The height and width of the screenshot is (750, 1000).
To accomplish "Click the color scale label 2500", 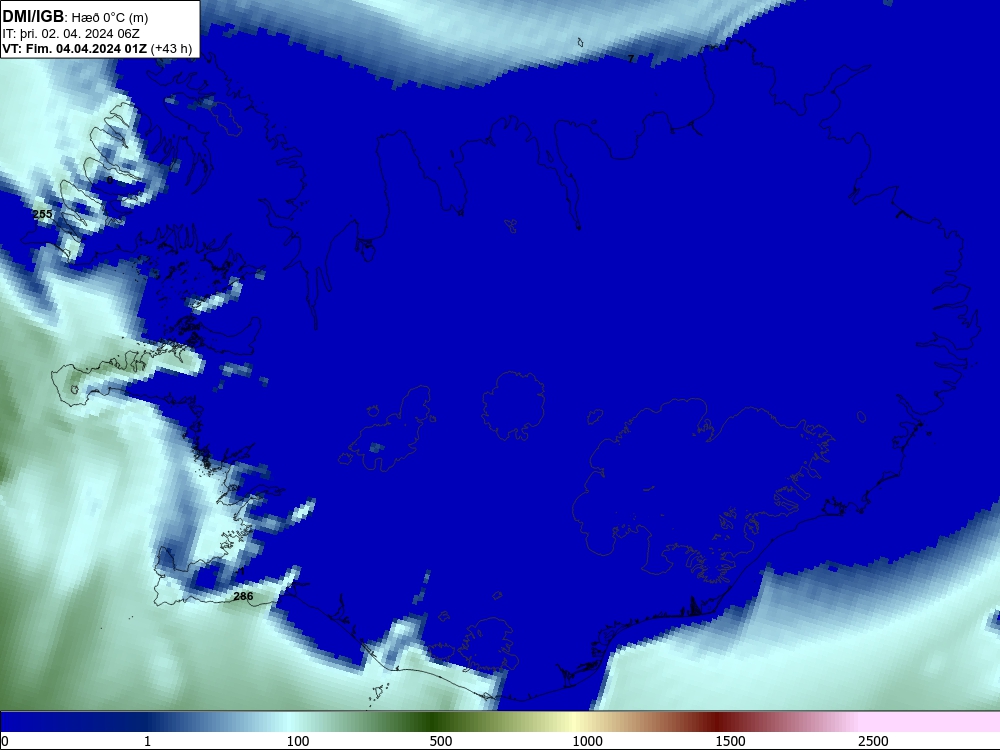I will pyautogui.click(x=873, y=741).
